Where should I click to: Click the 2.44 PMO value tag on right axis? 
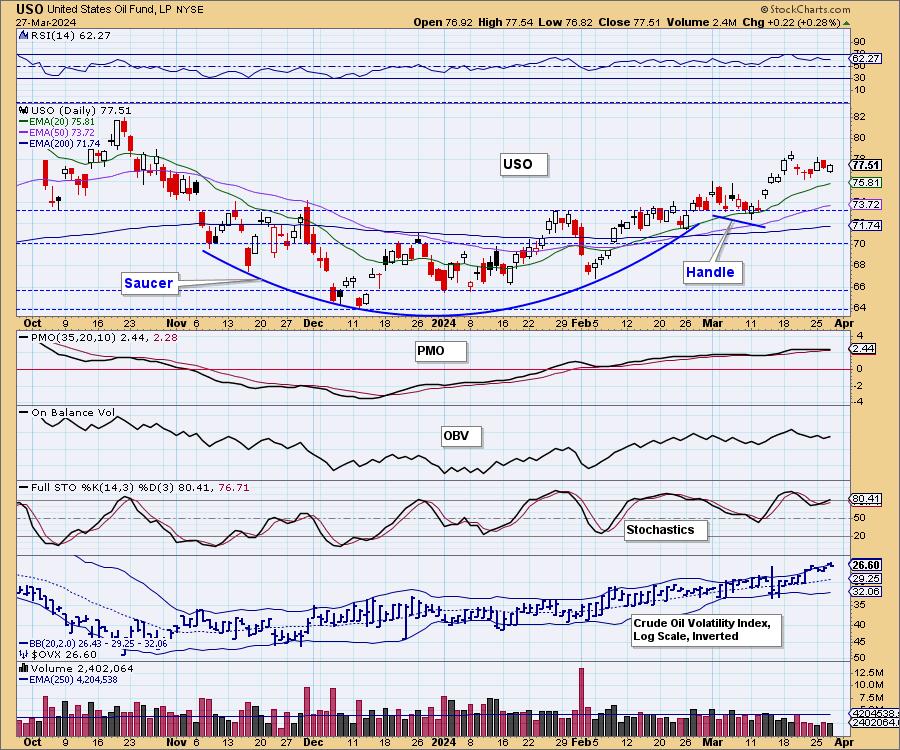click(862, 348)
